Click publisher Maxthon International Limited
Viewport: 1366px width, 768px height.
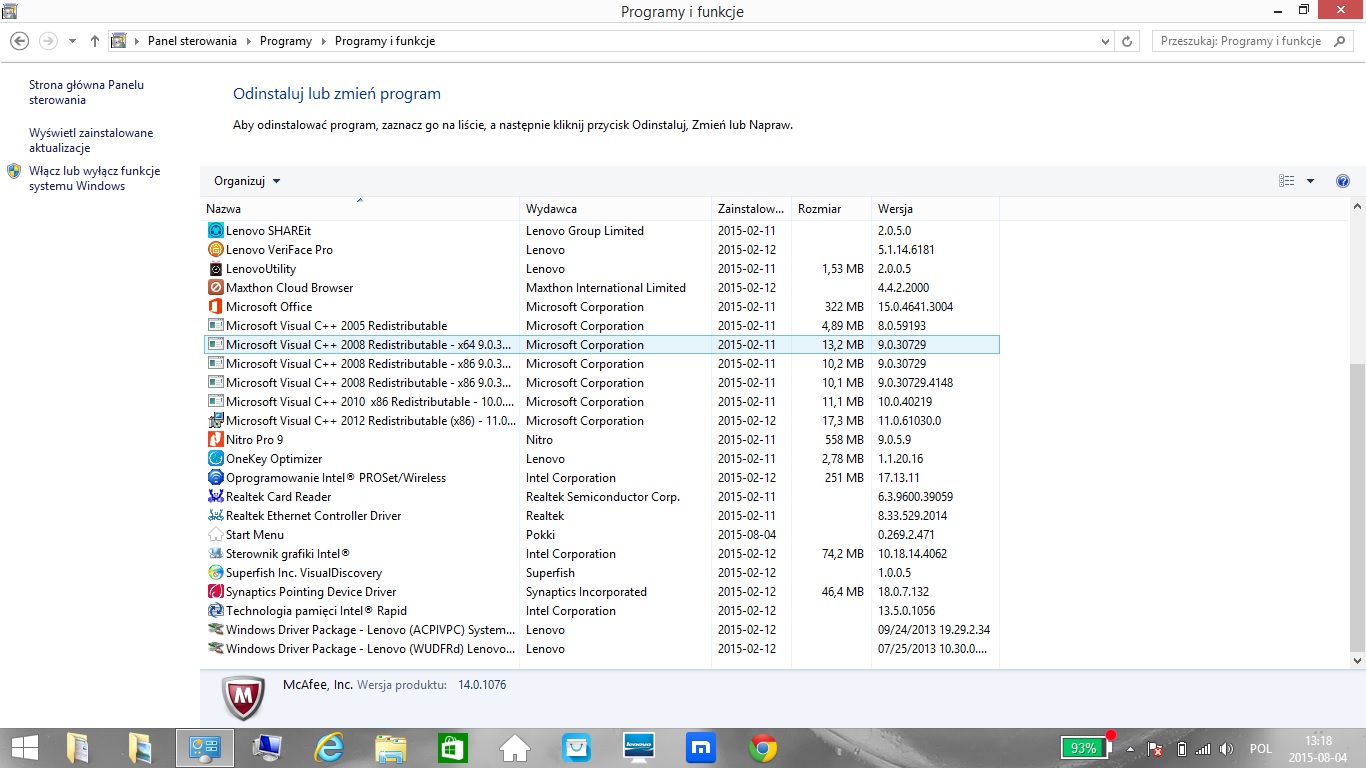coord(606,288)
